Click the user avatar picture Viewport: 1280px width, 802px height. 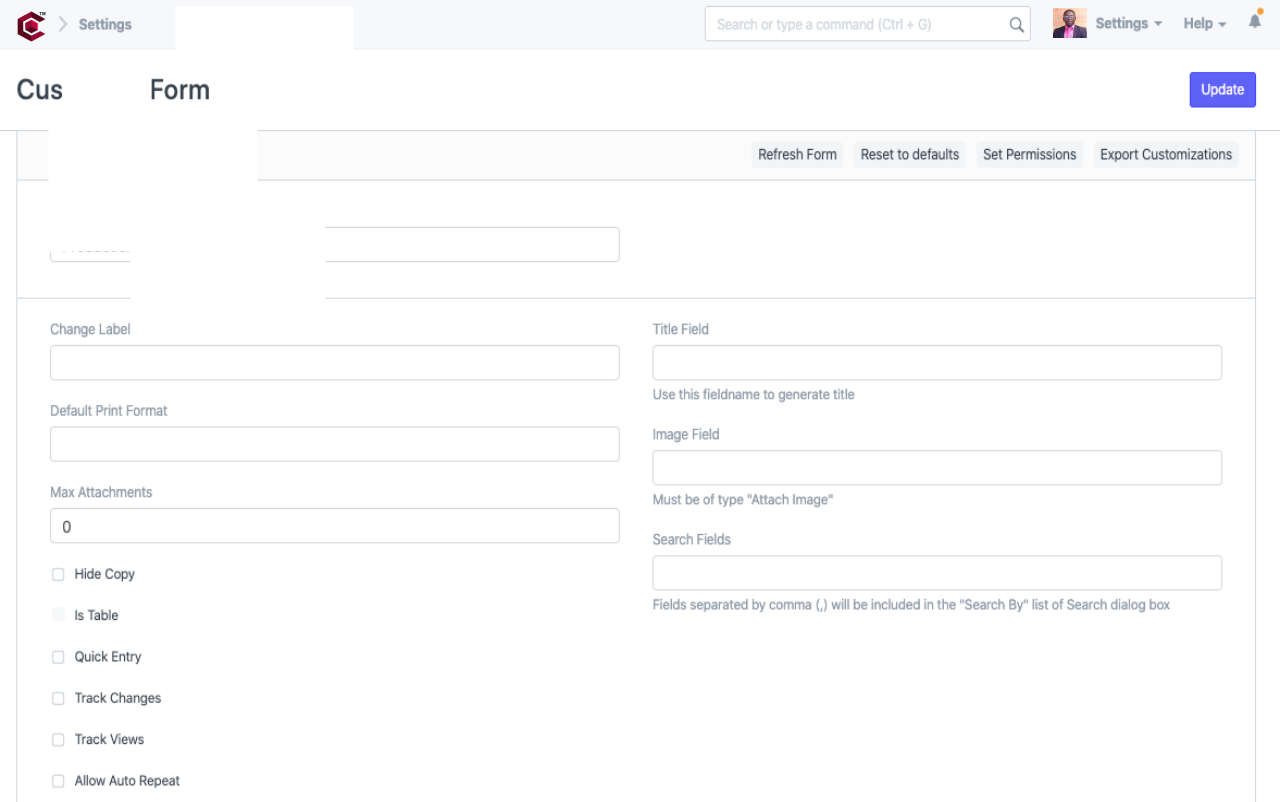(1069, 24)
